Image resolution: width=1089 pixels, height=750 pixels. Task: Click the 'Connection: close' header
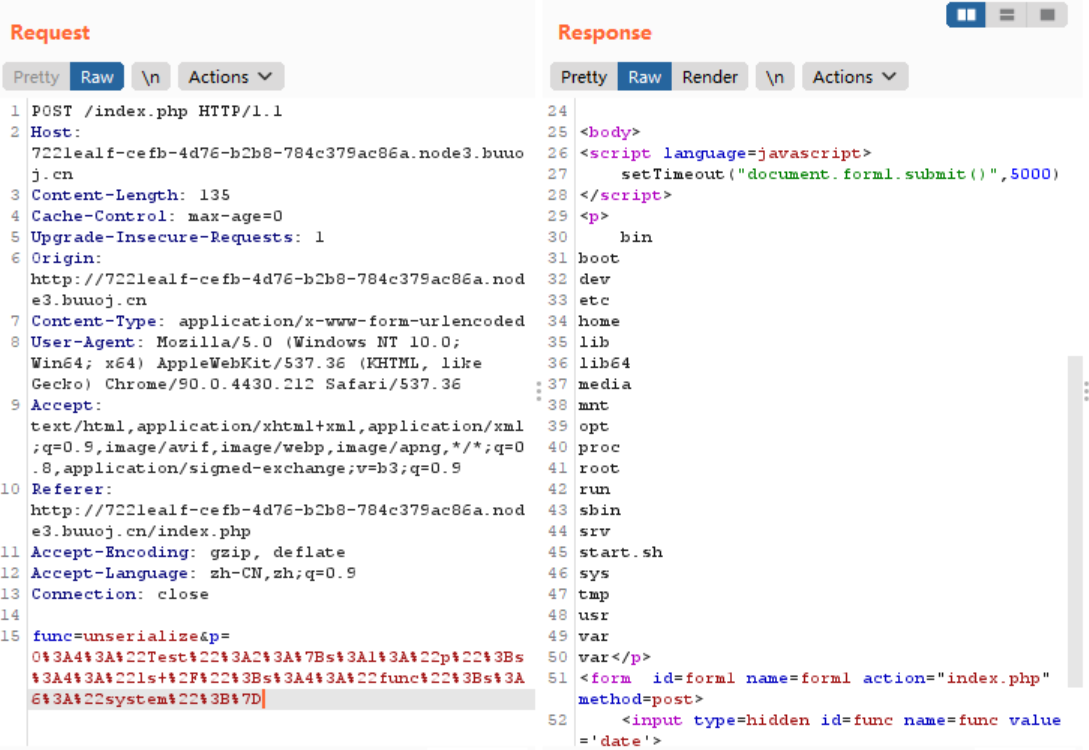tap(120, 594)
